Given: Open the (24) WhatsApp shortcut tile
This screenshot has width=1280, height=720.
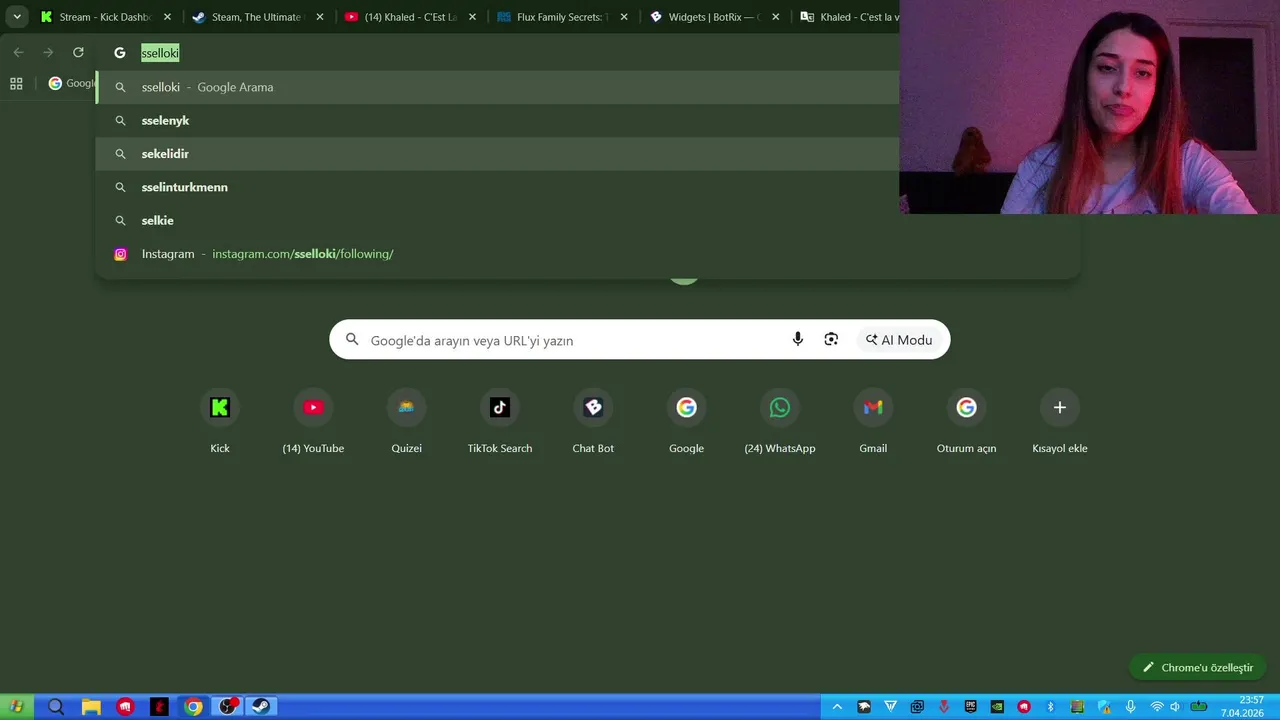Looking at the screenshot, I should pos(780,423).
